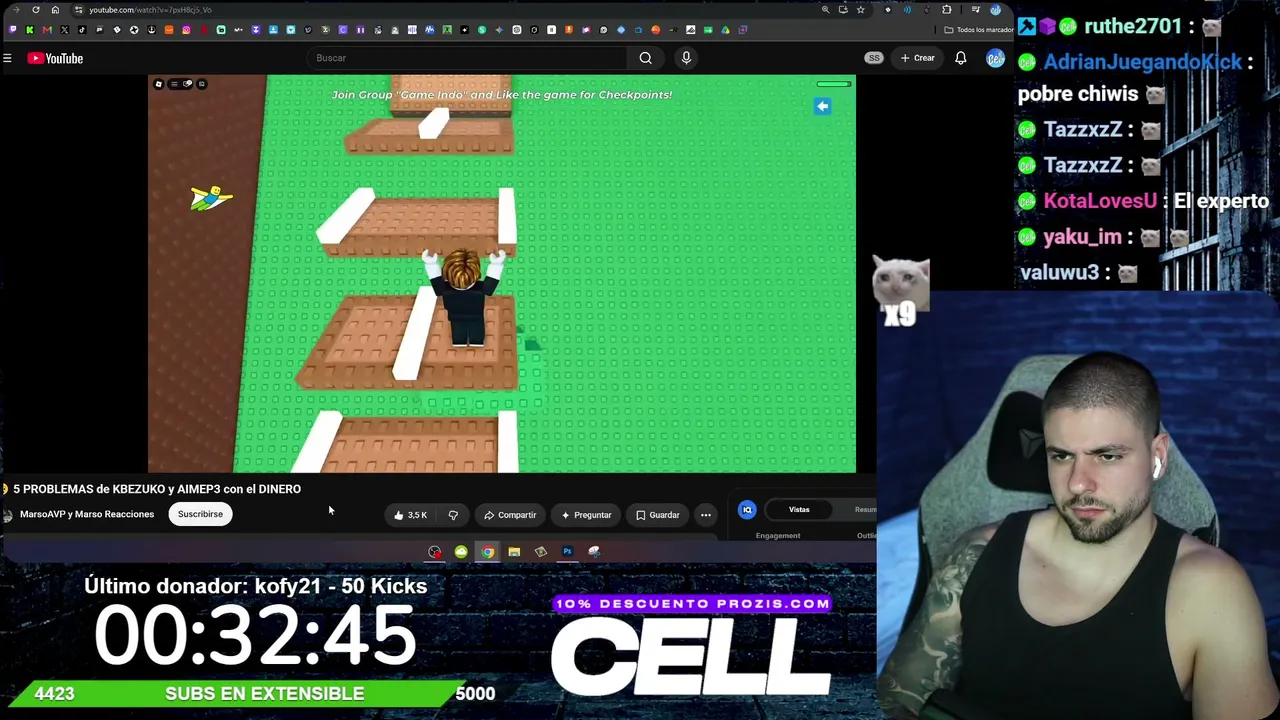Screen dimensions: 1280x720
Task: Bookmark this page with the star icon
Action: pyautogui.click(x=860, y=10)
